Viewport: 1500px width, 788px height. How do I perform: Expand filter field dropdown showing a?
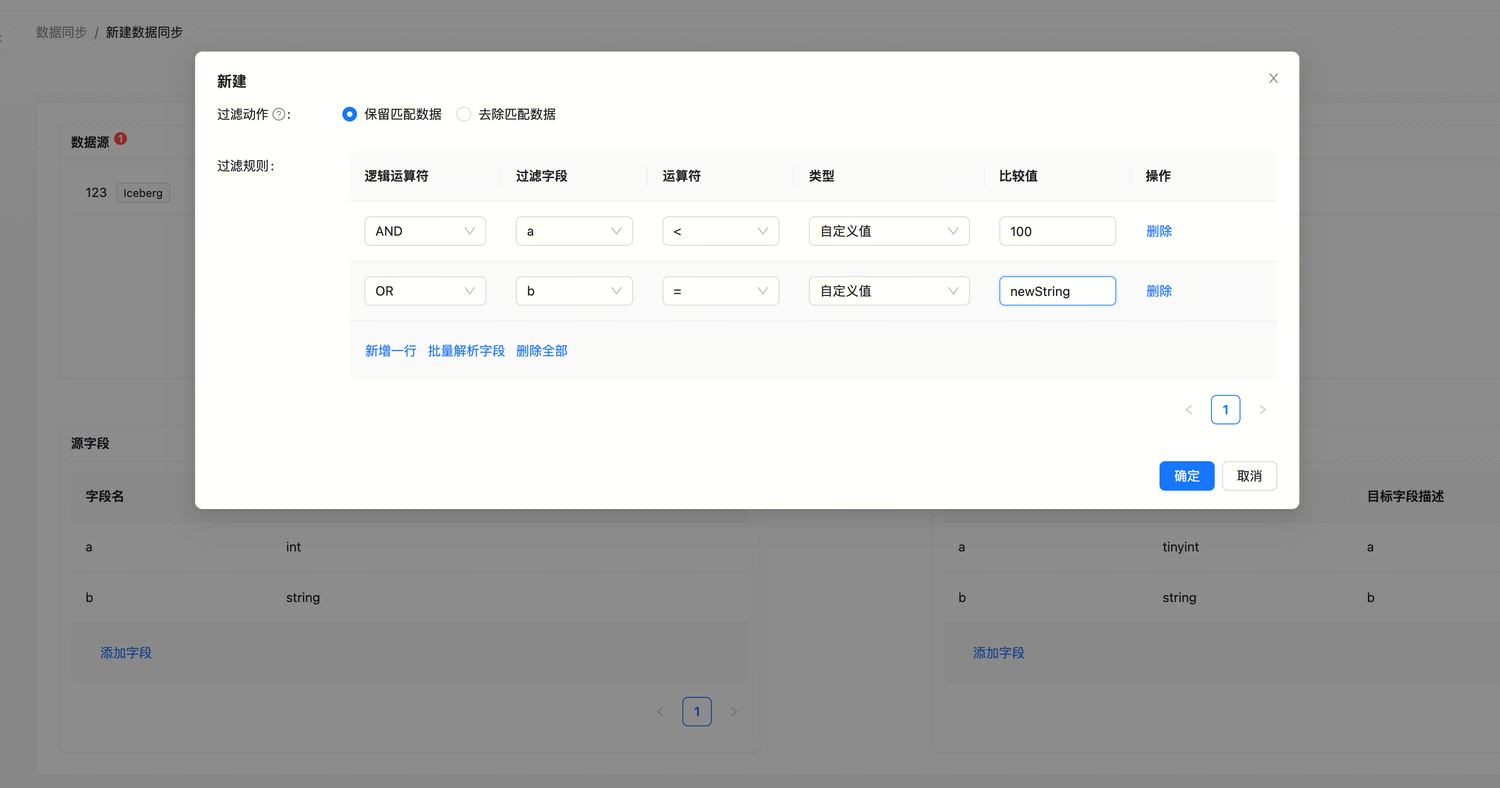(573, 231)
